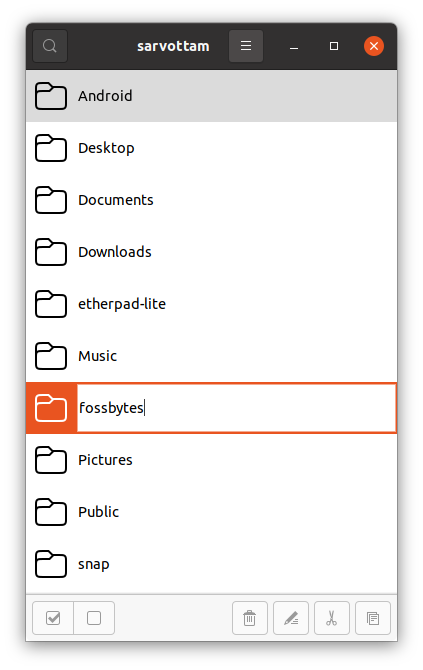
Task: Open the Documents folder
Action: coord(212,200)
